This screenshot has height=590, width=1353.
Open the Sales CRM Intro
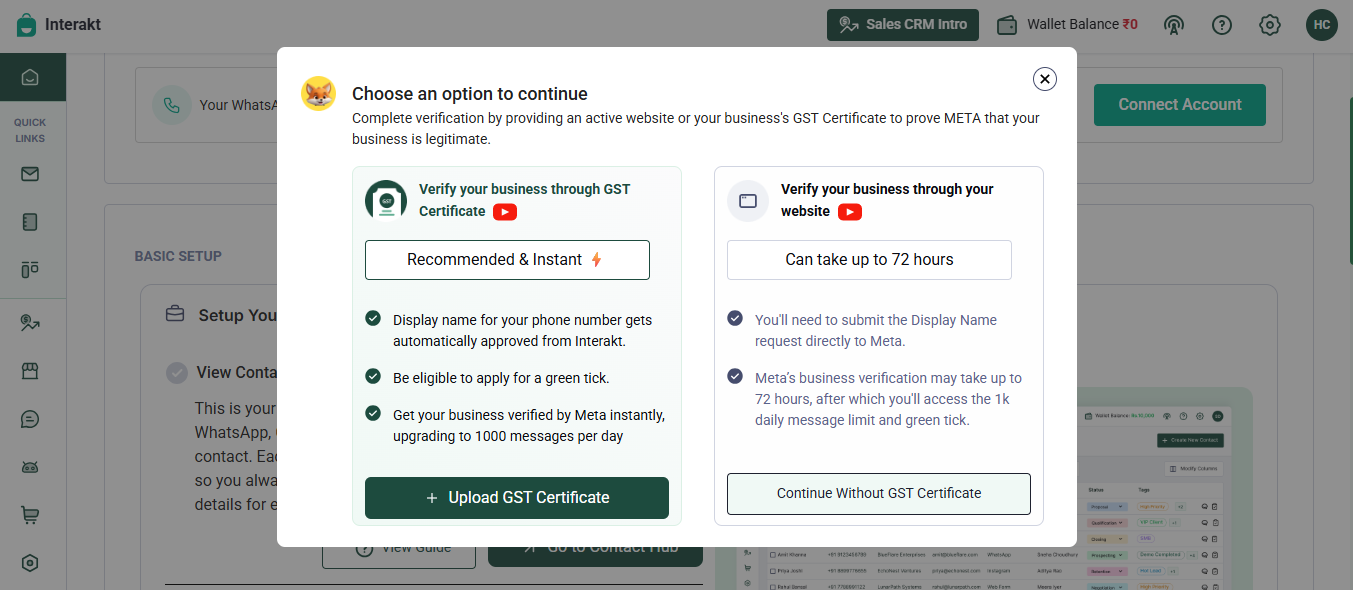click(x=903, y=25)
